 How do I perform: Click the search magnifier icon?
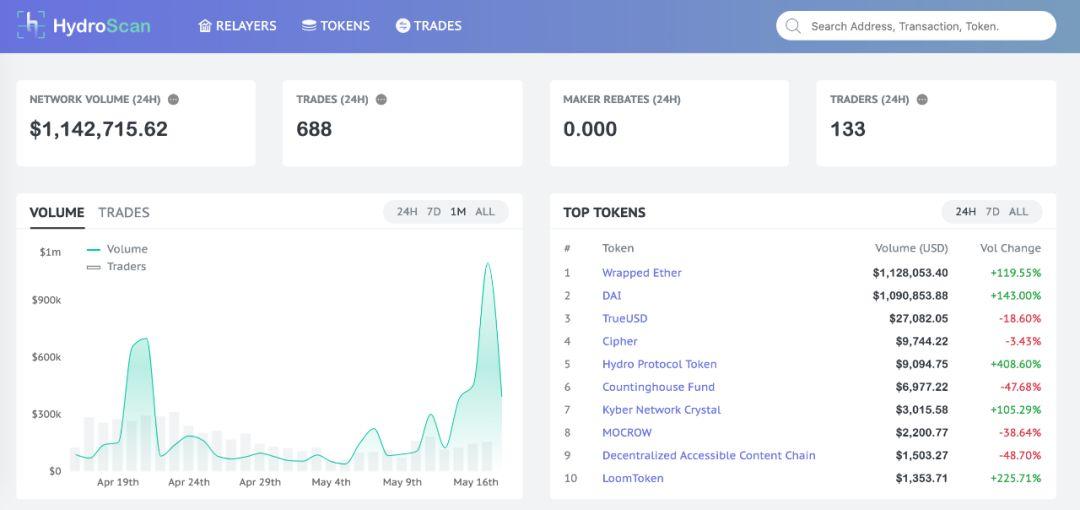793,26
